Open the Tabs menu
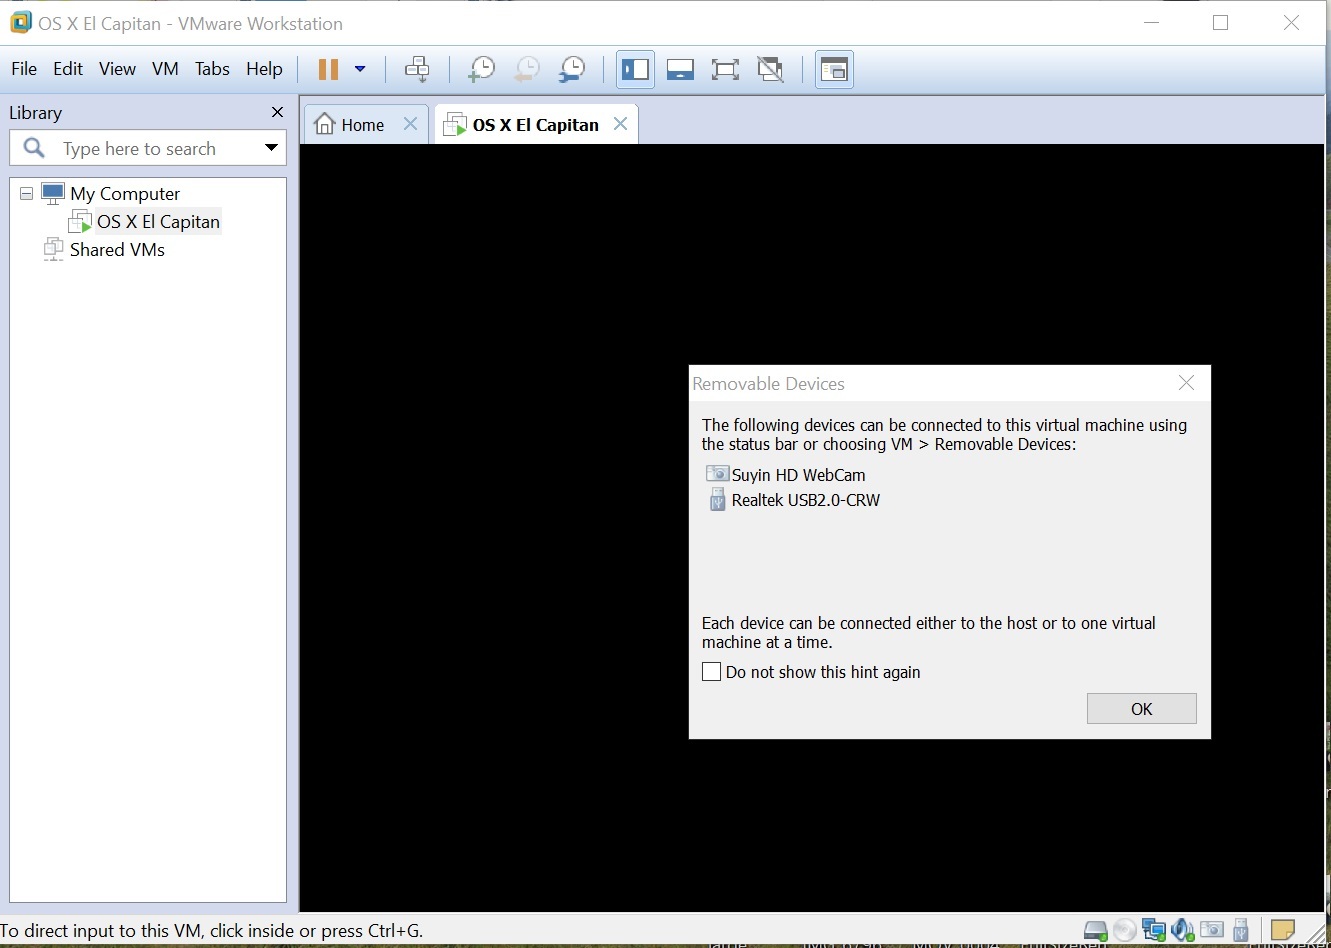Image resolution: width=1331 pixels, height=948 pixels. click(212, 69)
